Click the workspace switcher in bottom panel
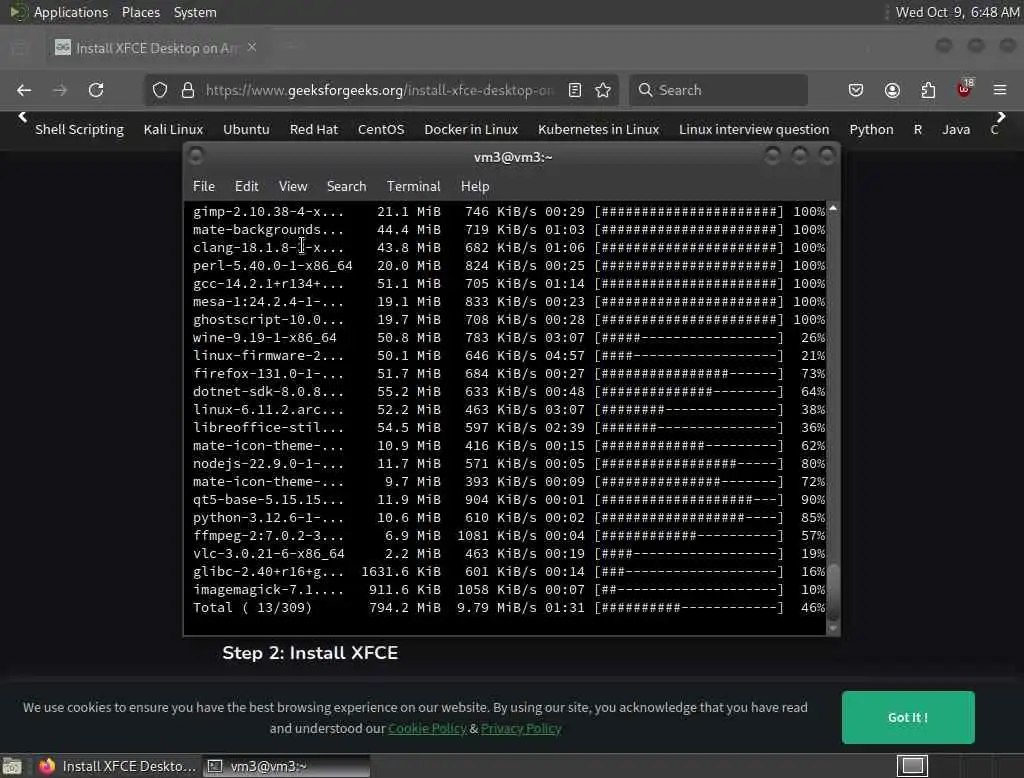This screenshot has width=1024, height=778. [912, 766]
